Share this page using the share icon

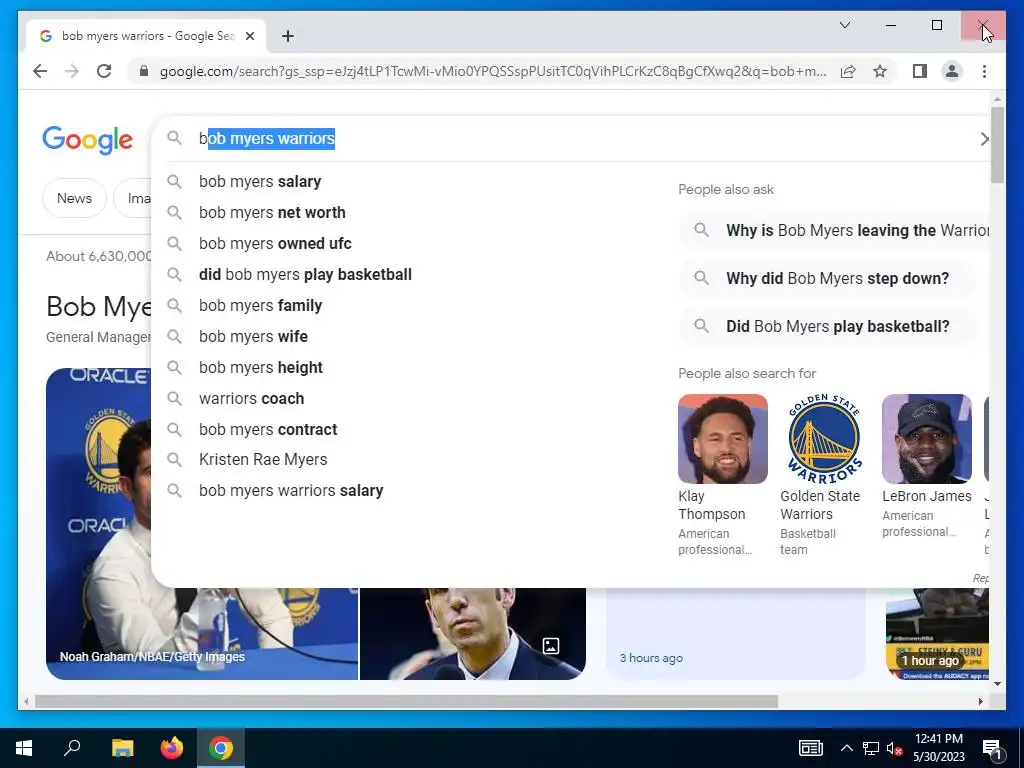point(848,71)
